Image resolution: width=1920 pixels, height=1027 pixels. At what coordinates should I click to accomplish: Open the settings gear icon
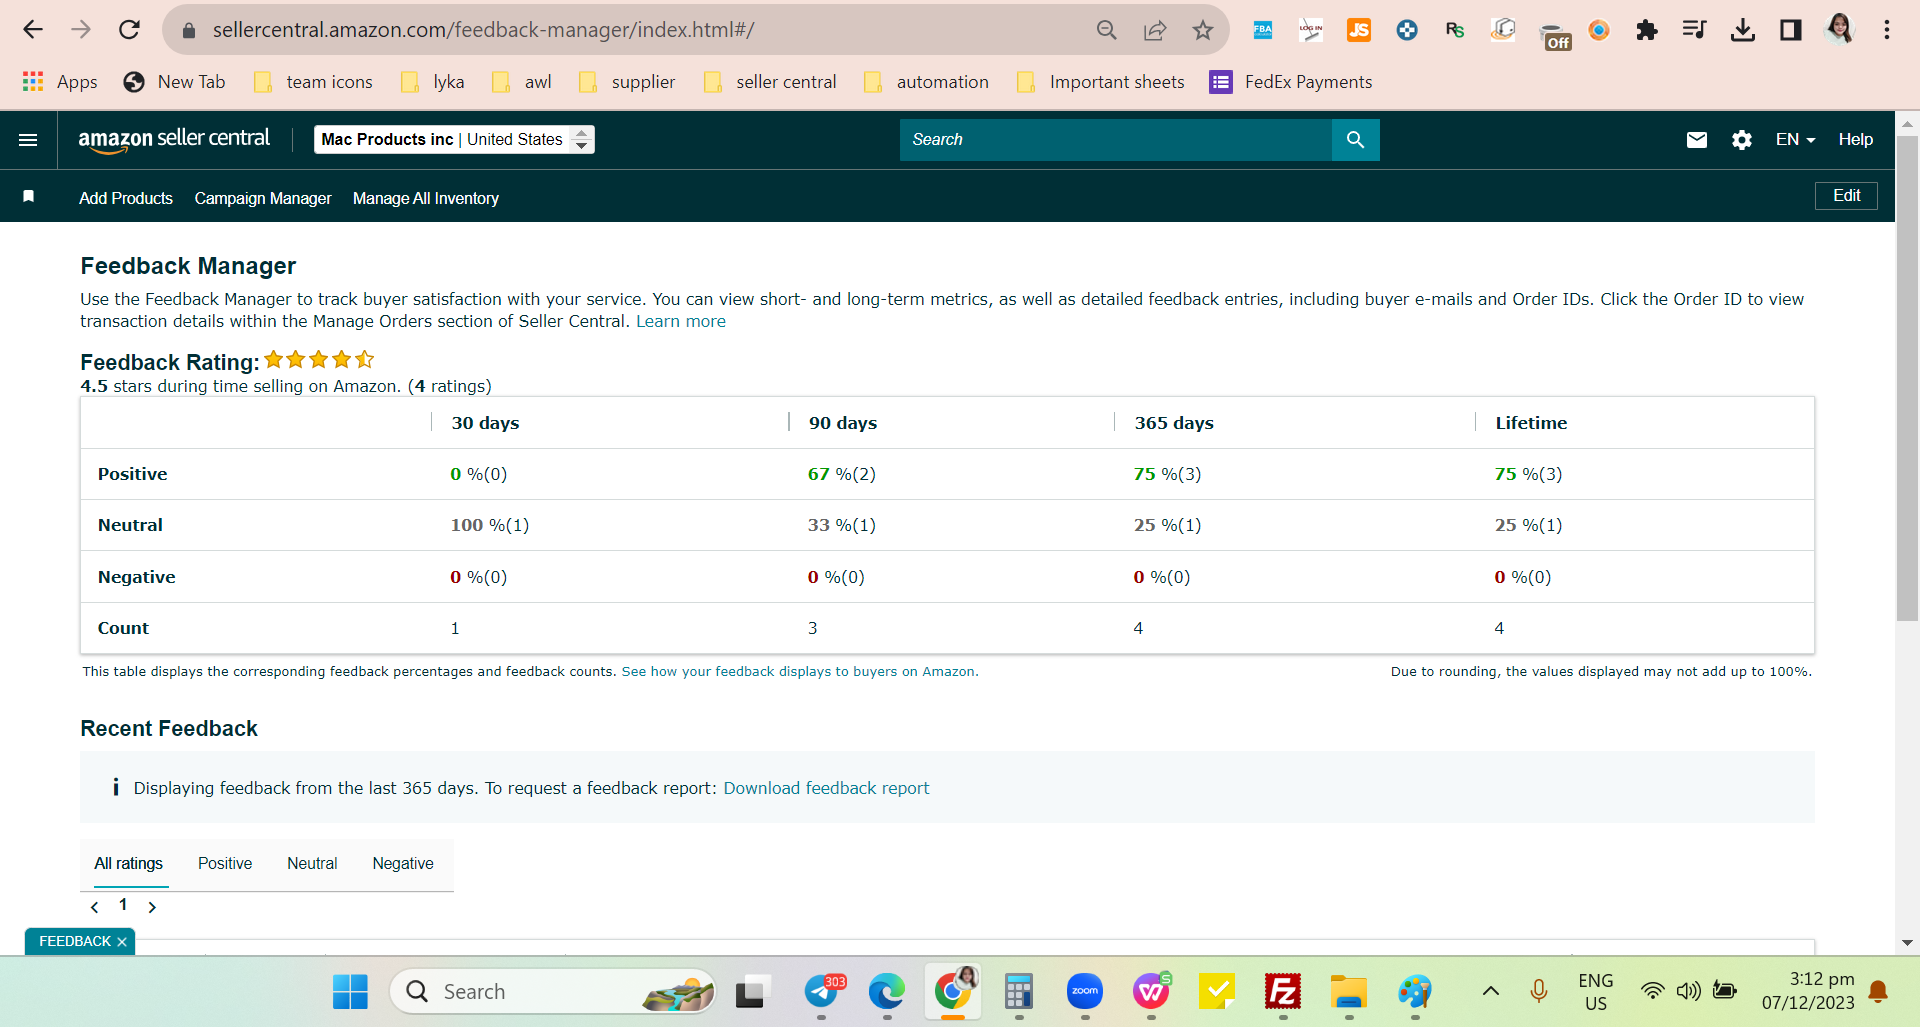pyautogui.click(x=1742, y=140)
